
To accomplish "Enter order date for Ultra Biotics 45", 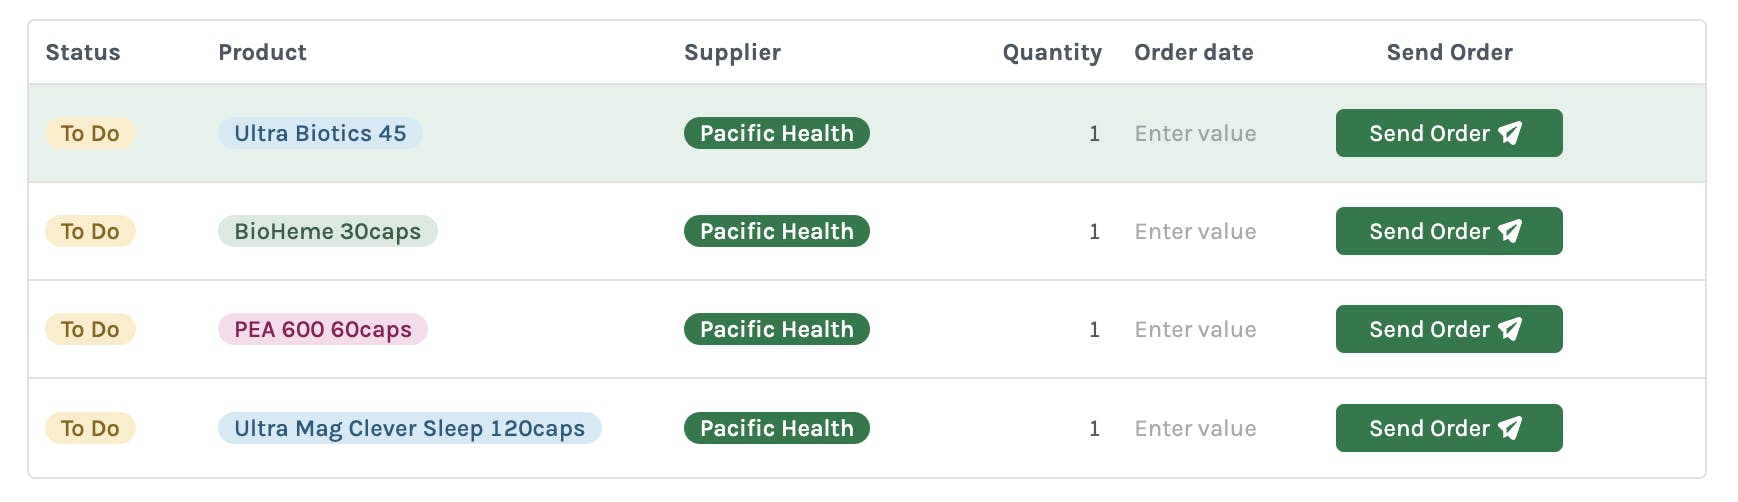I will [1195, 133].
